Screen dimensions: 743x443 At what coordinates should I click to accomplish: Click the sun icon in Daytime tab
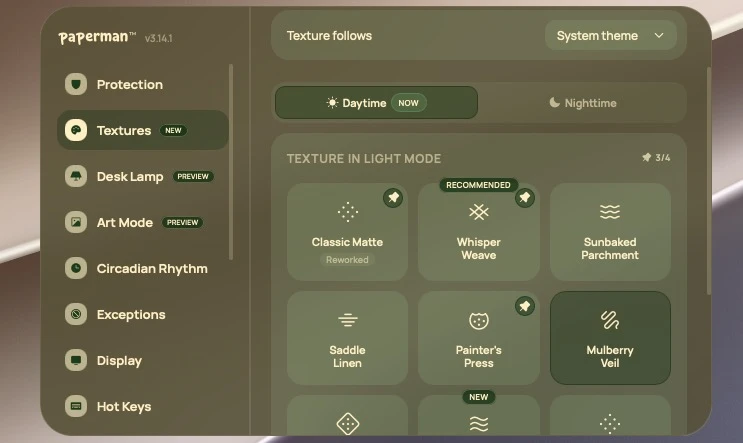coord(332,103)
